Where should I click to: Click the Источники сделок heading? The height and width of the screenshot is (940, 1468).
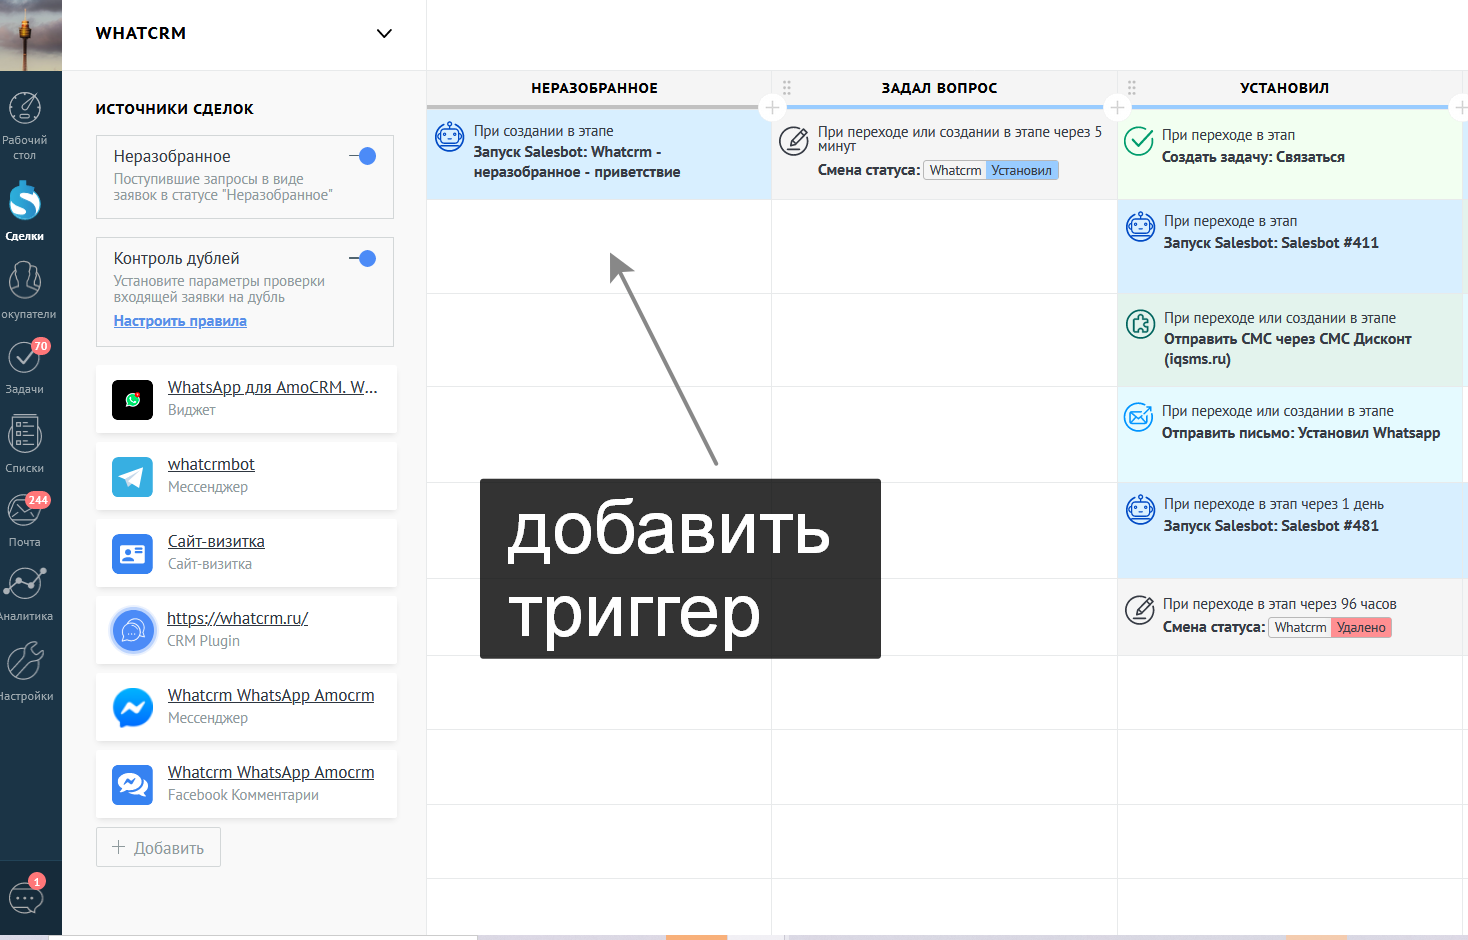pyautogui.click(x=174, y=109)
